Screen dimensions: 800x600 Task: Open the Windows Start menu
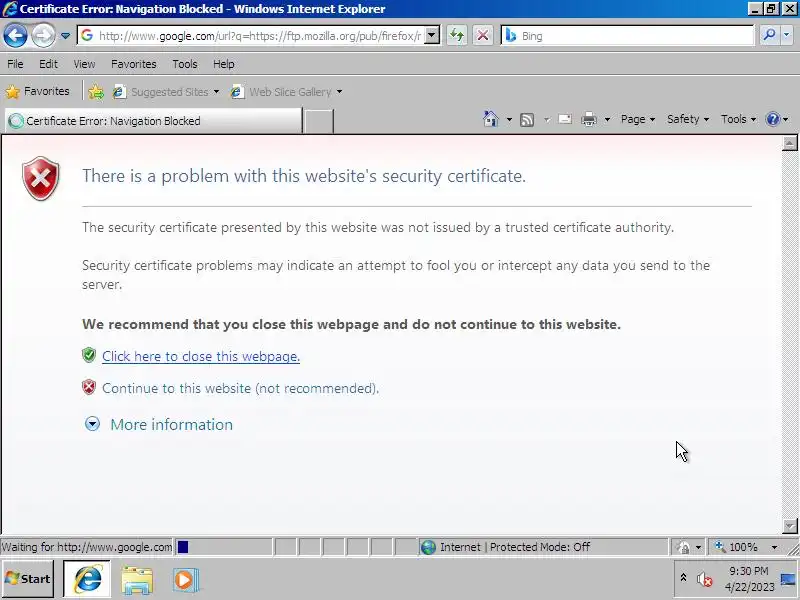pos(28,579)
